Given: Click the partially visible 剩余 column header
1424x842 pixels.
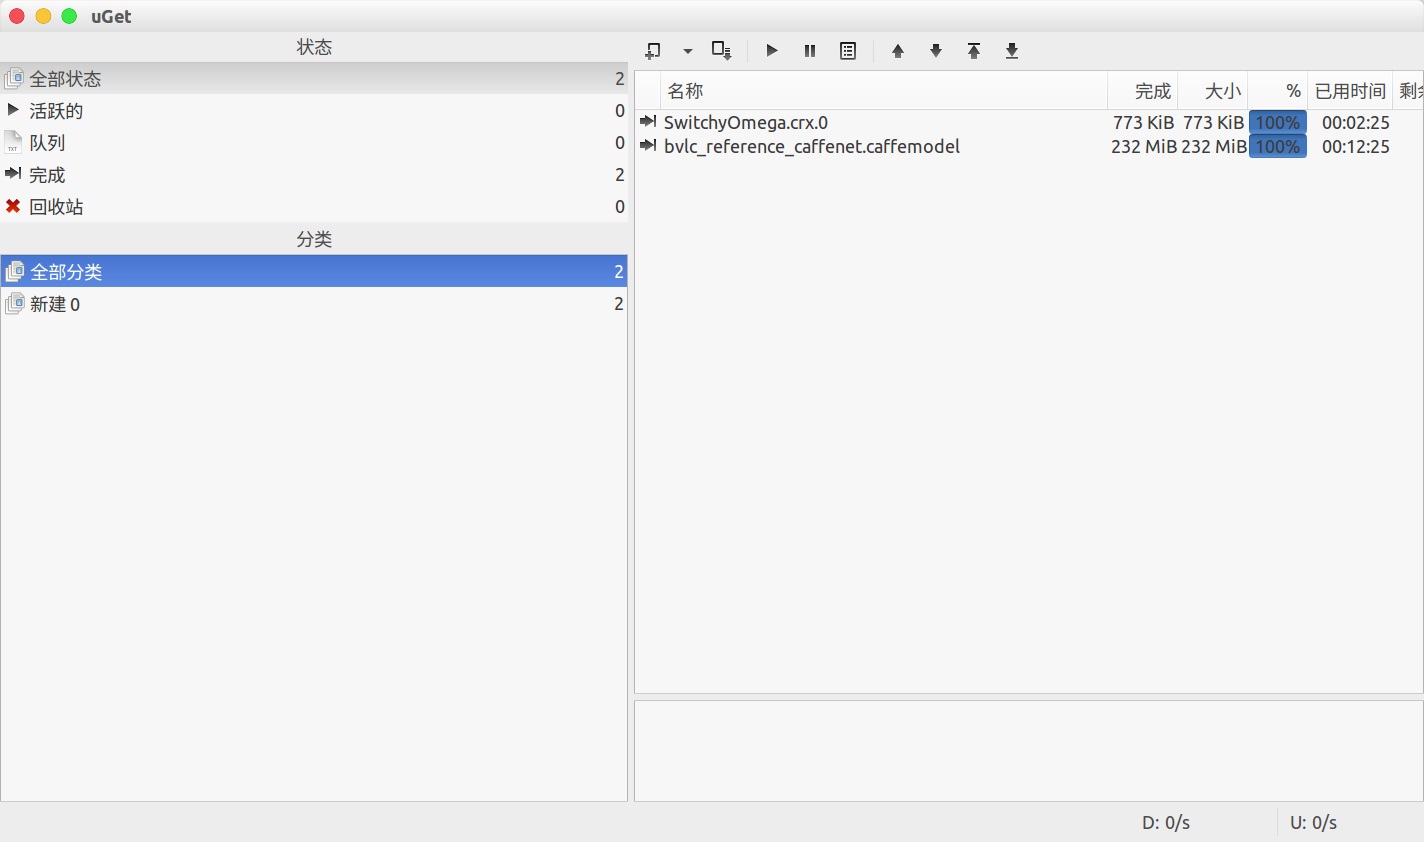Looking at the screenshot, I should [x=1410, y=91].
